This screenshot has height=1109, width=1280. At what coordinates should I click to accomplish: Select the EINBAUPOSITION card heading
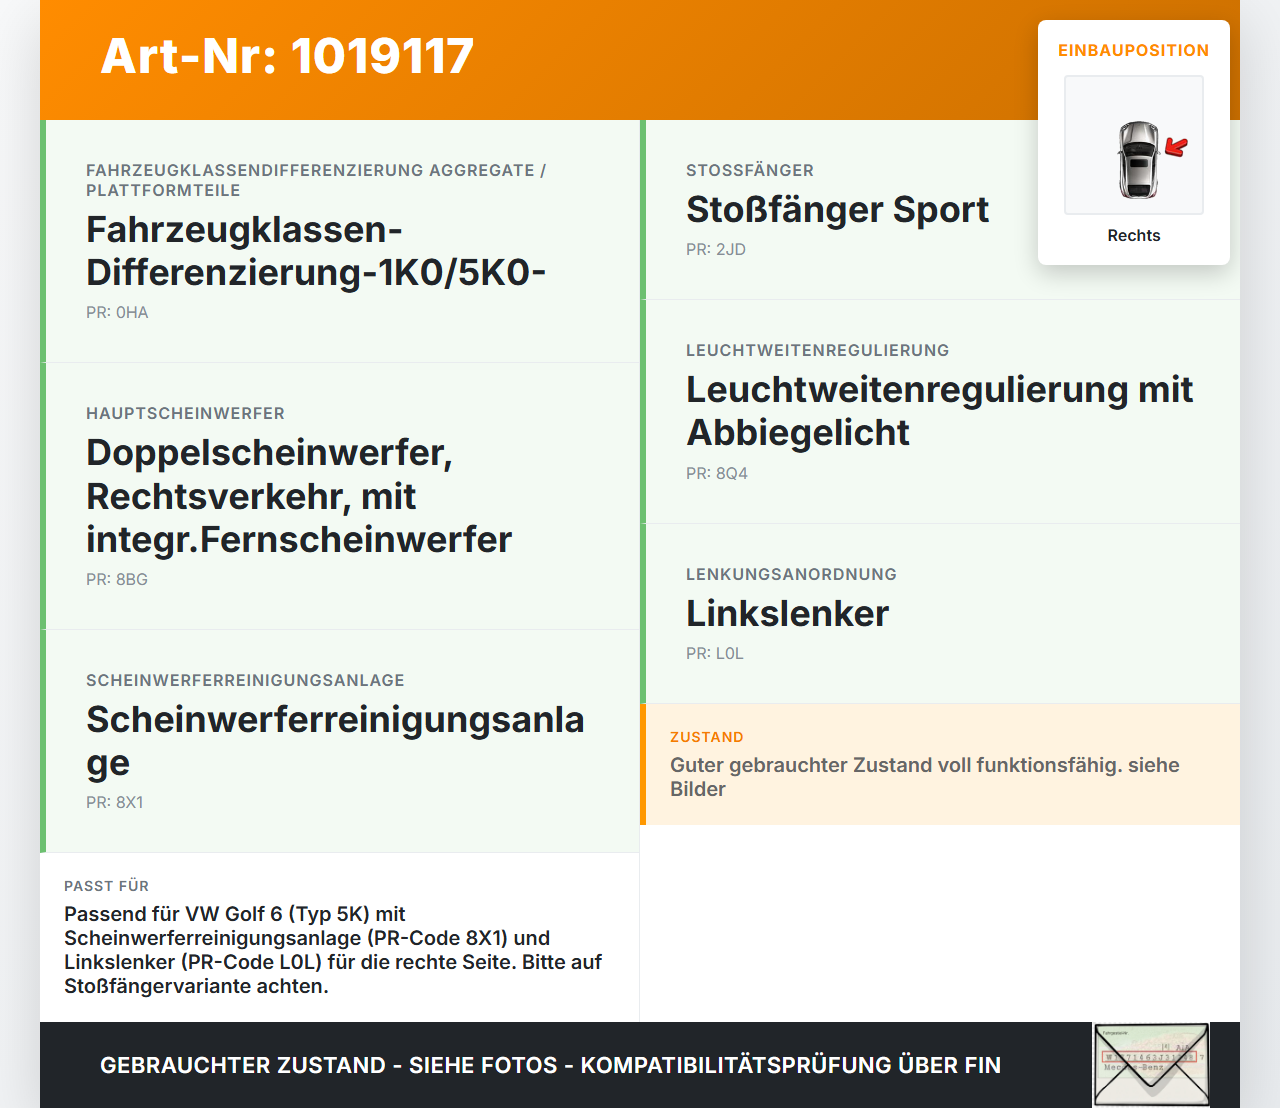click(x=1134, y=50)
